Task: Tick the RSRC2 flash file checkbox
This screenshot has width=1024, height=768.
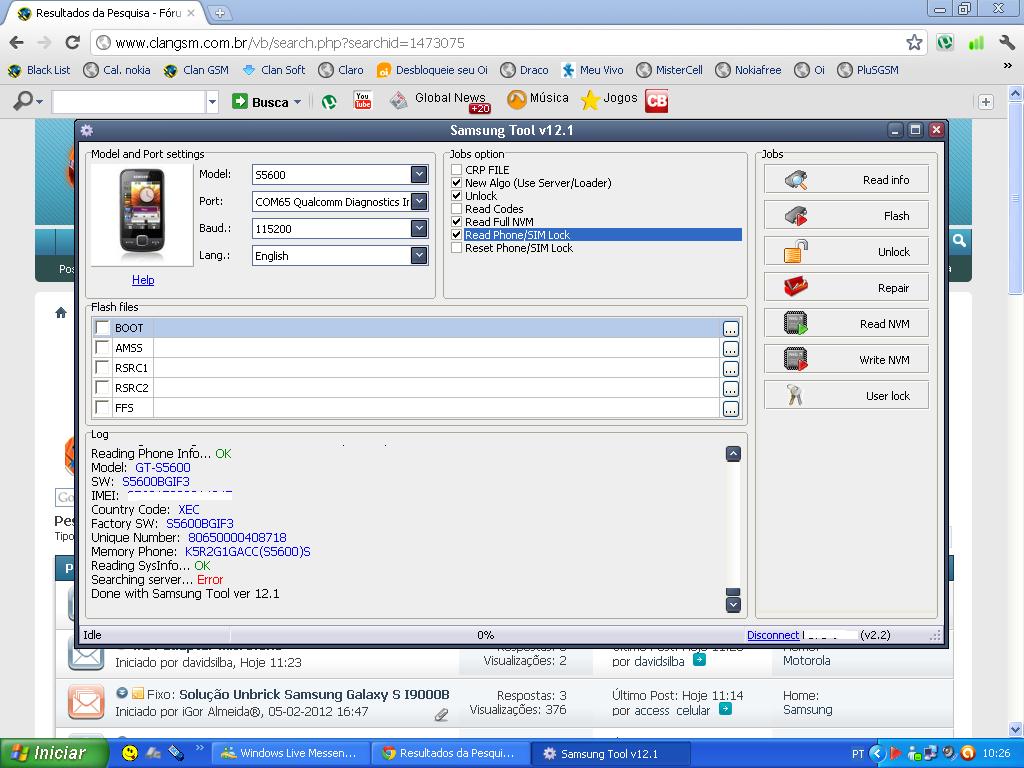Action: click(103, 387)
